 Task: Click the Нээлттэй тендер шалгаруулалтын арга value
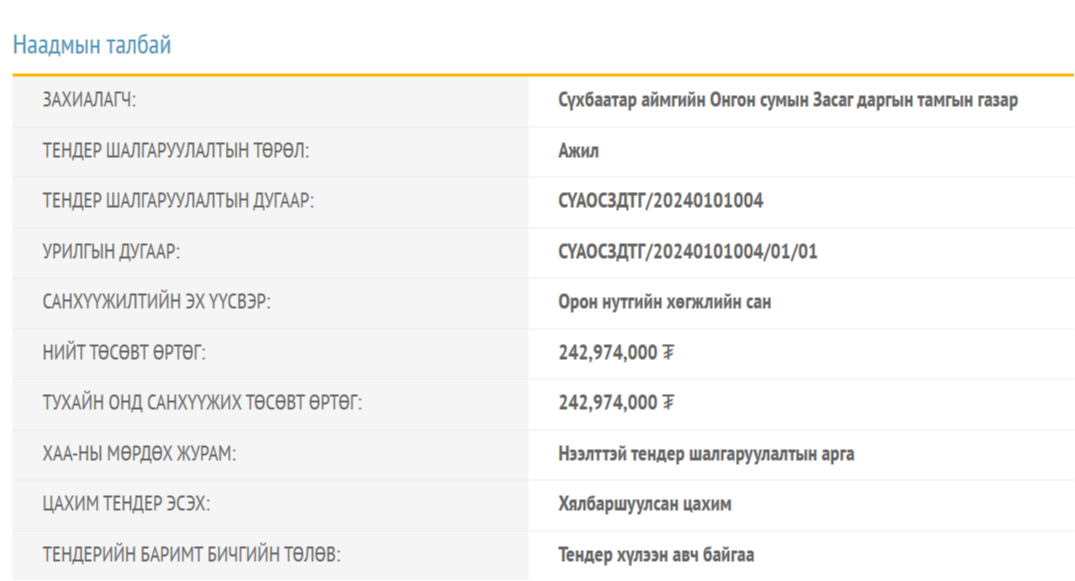(x=706, y=454)
